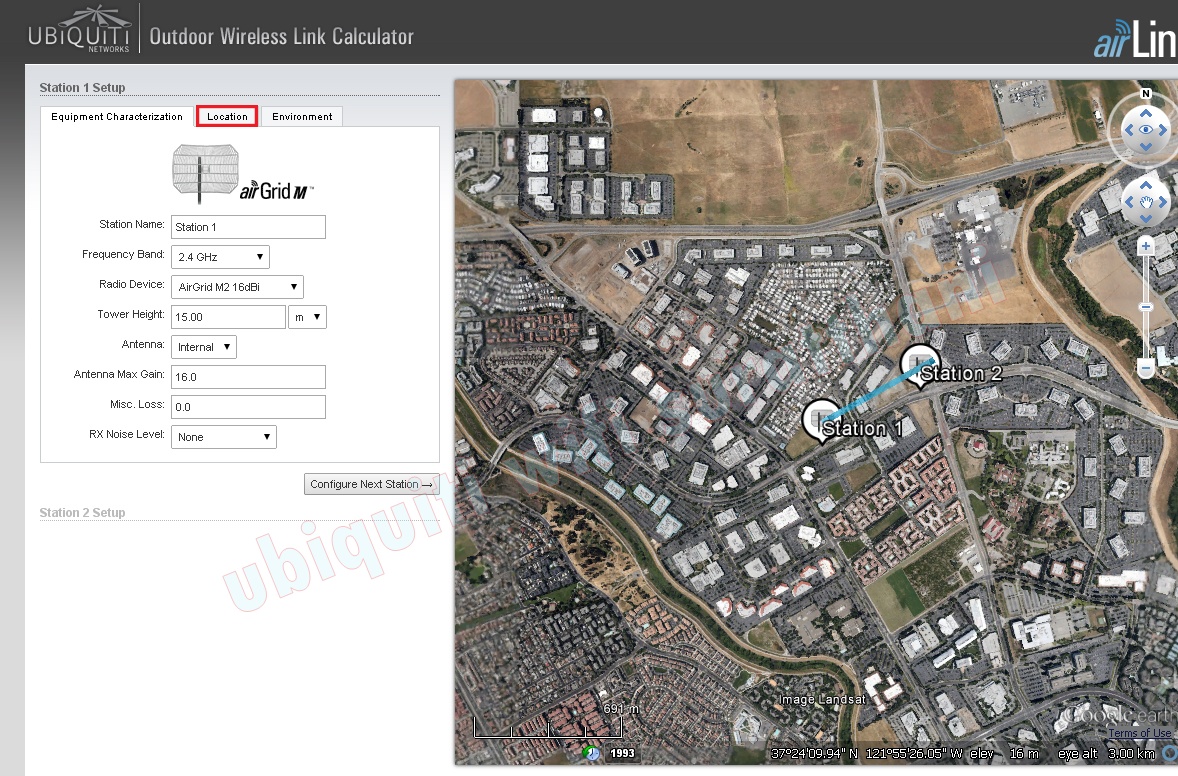Select the Equipment Characterization tab
Image resolution: width=1178 pixels, height=776 pixels.
pos(116,116)
